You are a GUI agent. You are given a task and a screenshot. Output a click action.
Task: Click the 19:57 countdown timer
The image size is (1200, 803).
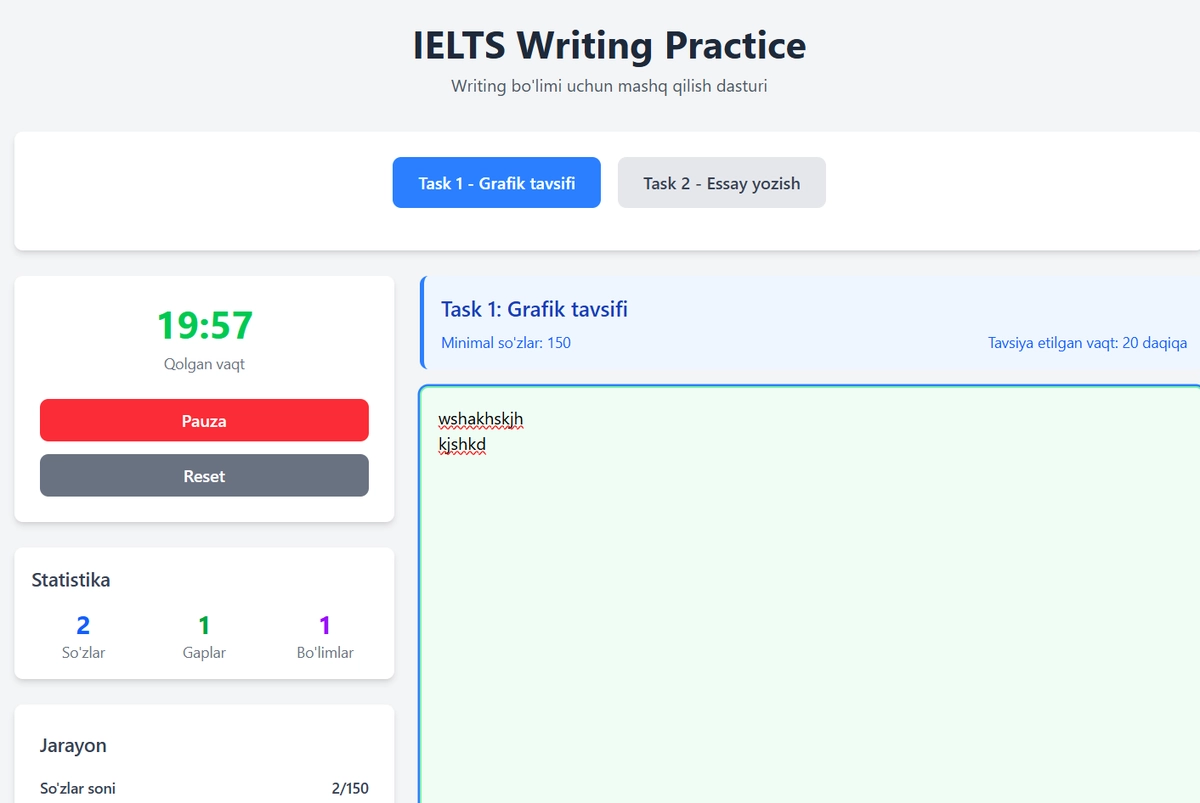(204, 326)
